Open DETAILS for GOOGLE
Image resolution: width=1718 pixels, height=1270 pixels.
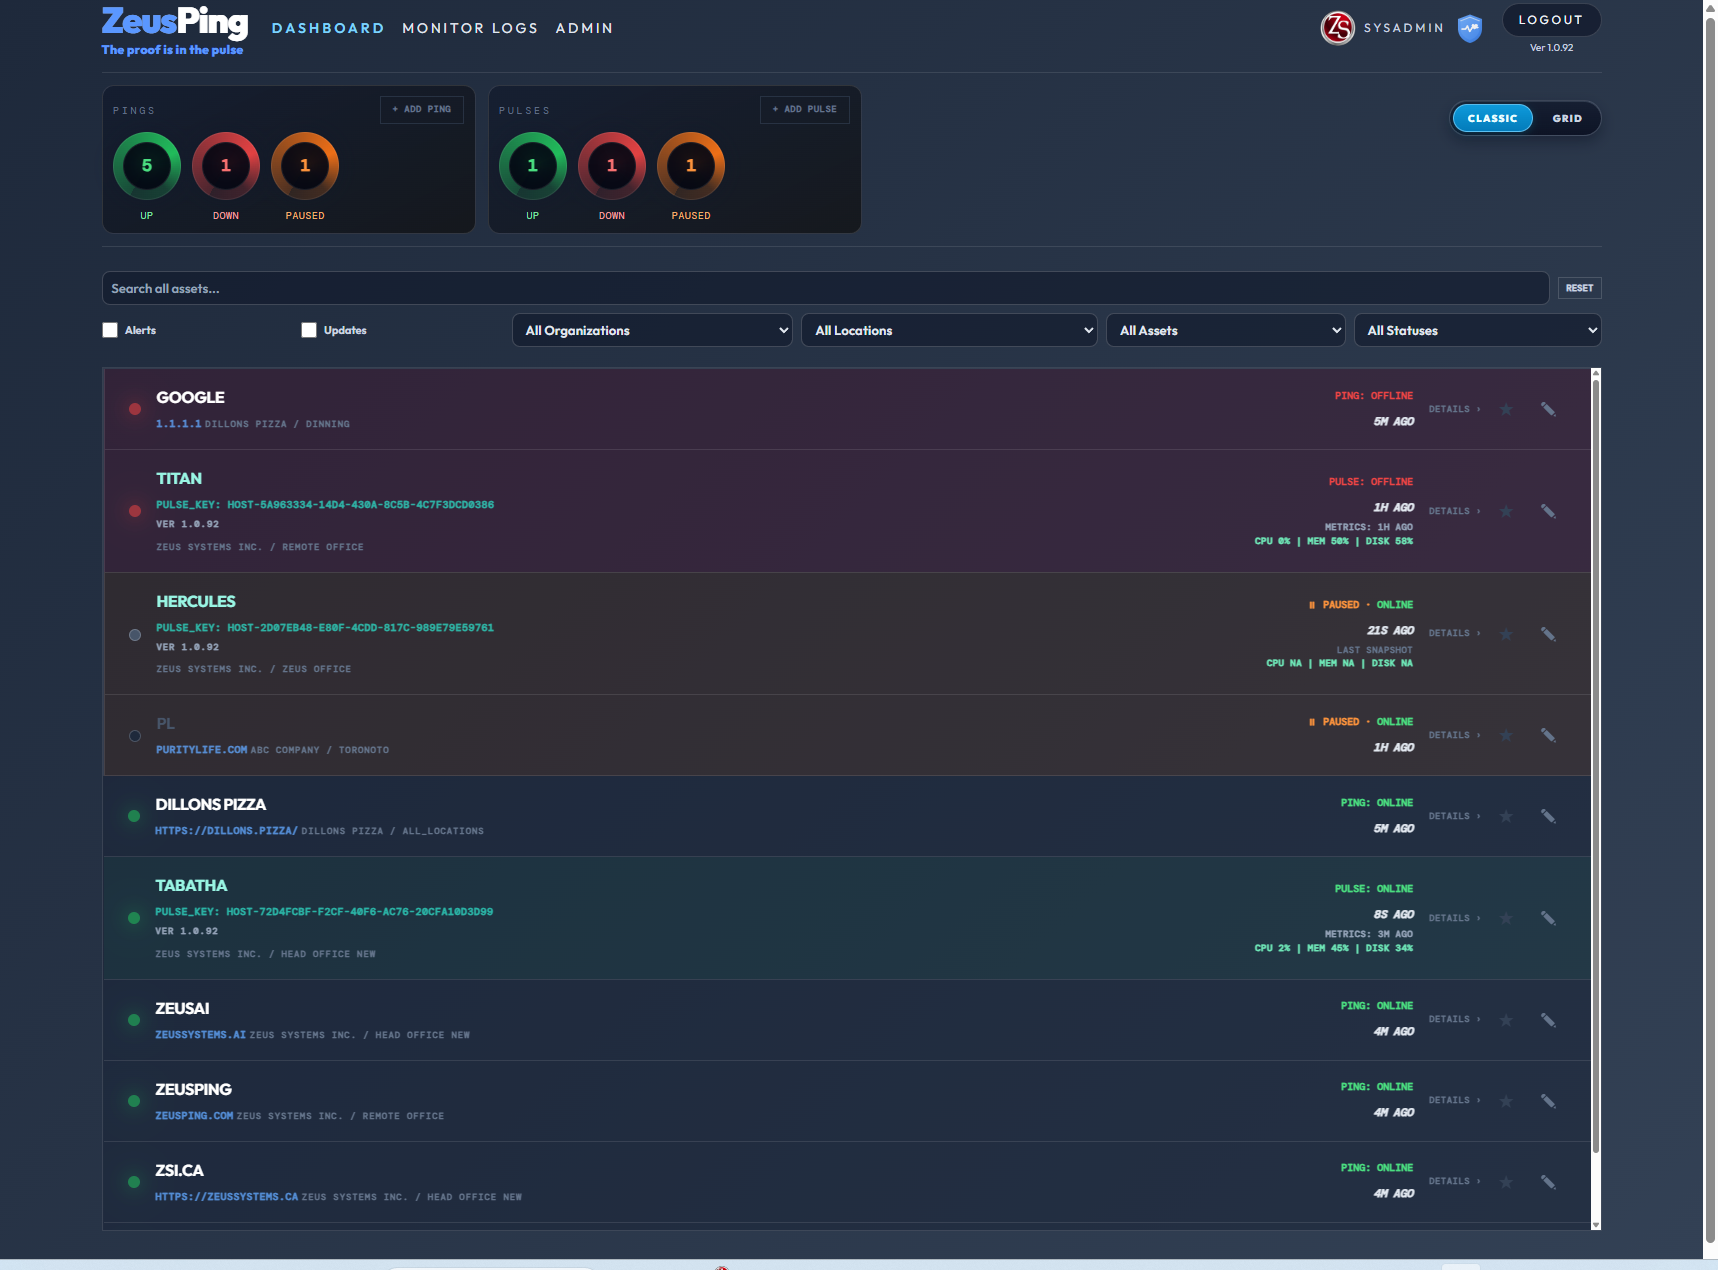pos(1454,409)
